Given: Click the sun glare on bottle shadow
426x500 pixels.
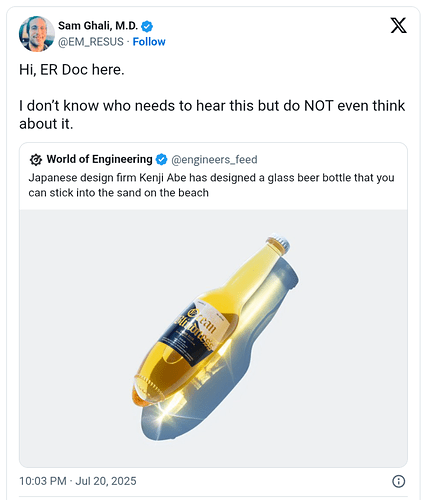Looking at the screenshot, I should 164,411.
